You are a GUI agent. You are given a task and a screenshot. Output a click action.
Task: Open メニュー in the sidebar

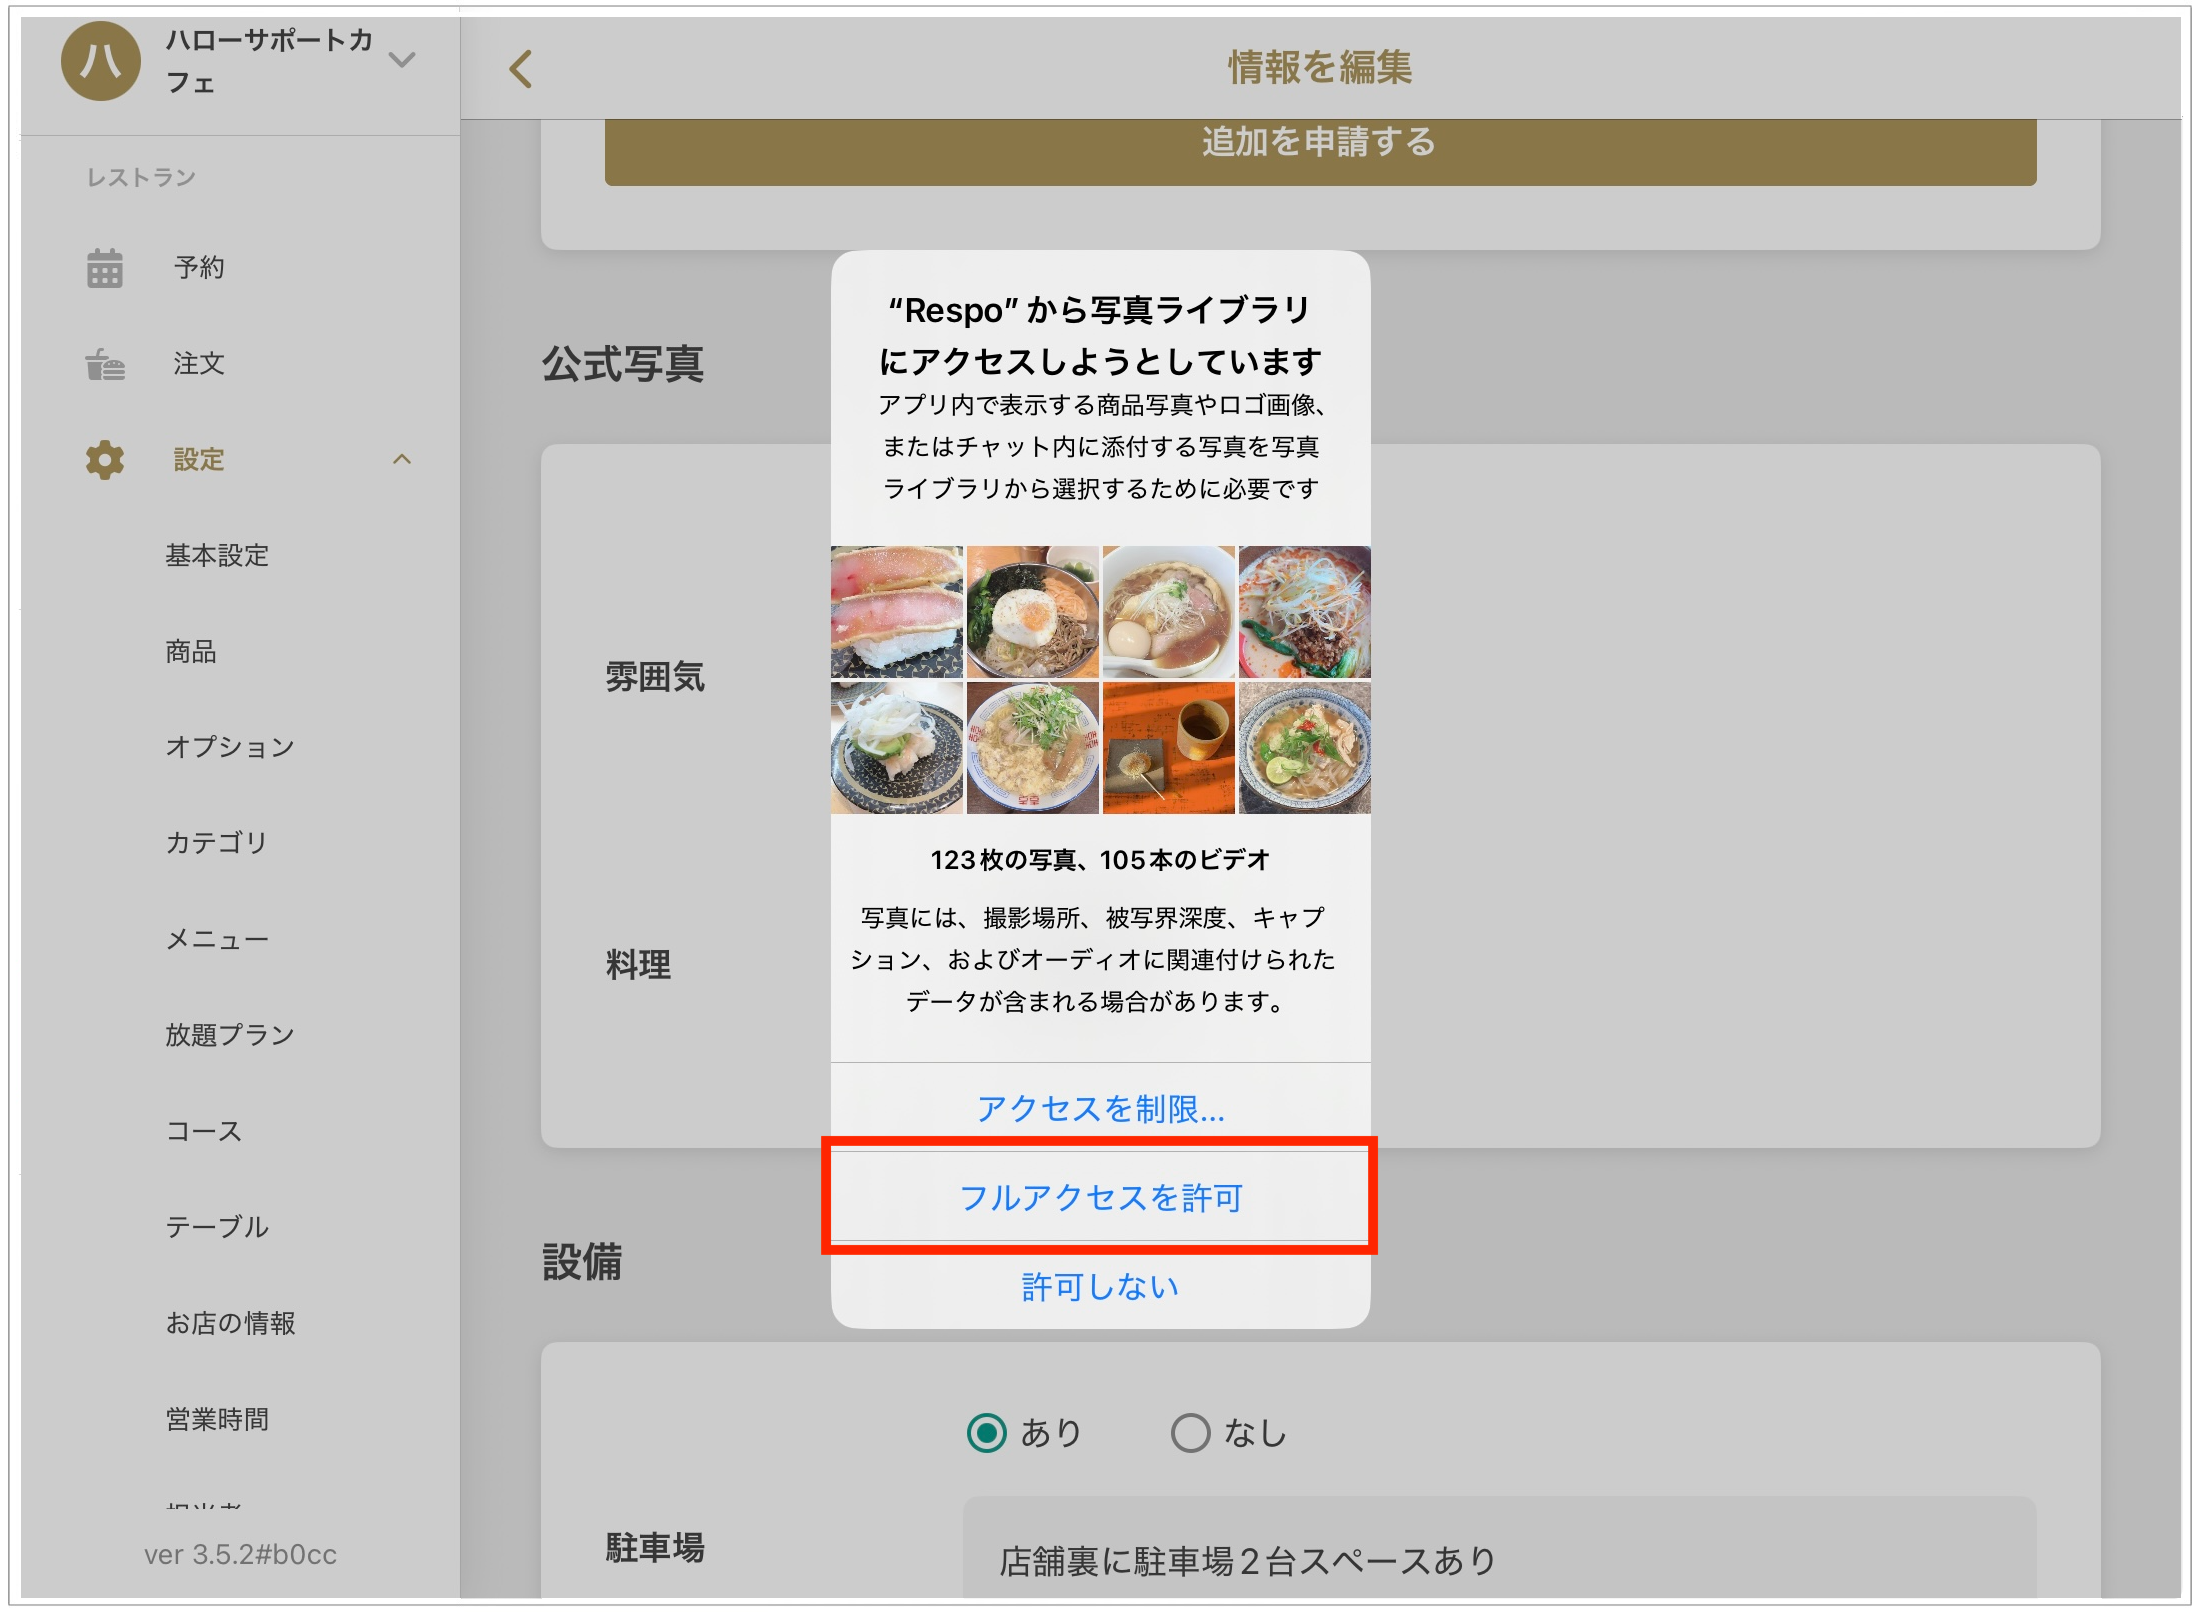pos(217,940)
